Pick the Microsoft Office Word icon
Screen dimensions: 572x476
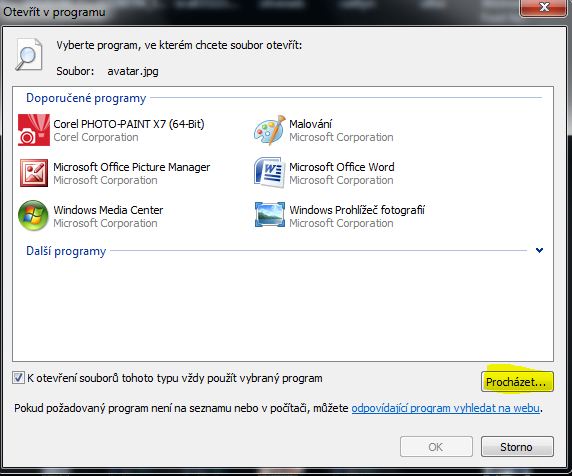(270, 173)
